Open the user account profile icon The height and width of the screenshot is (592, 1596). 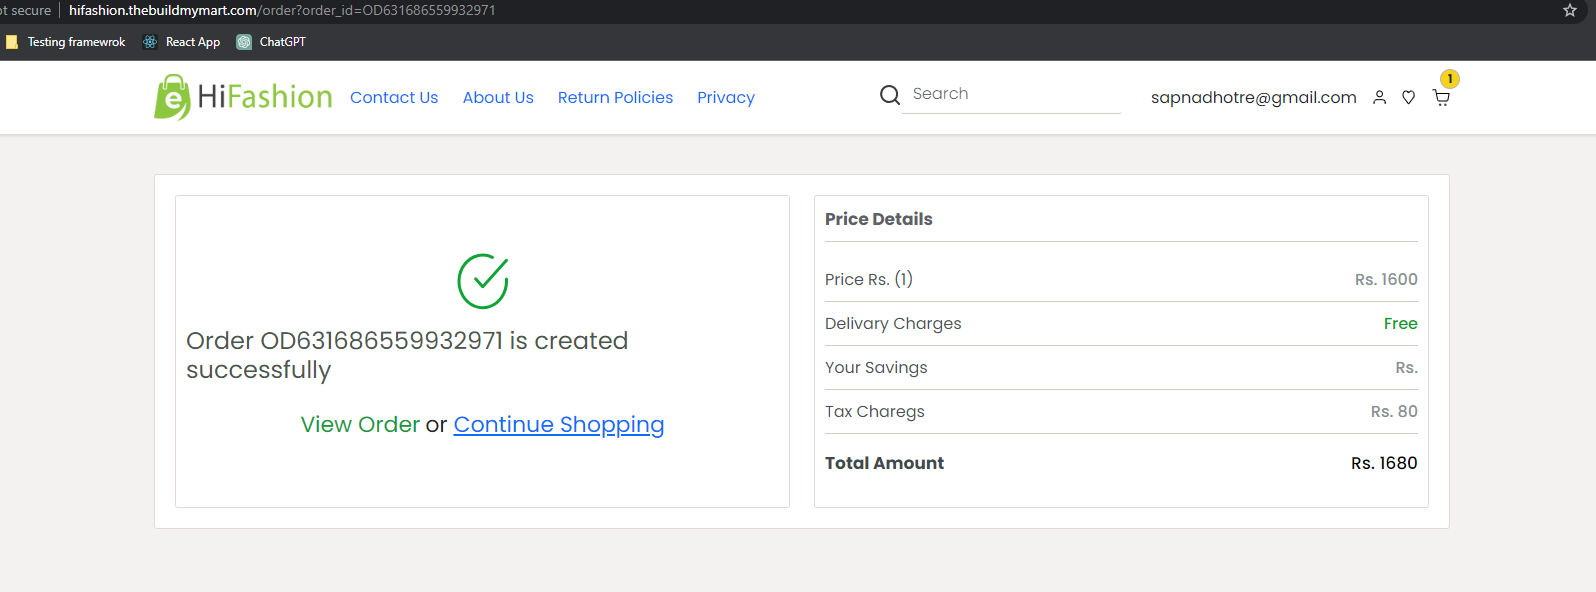click(x=1379, y=97)
